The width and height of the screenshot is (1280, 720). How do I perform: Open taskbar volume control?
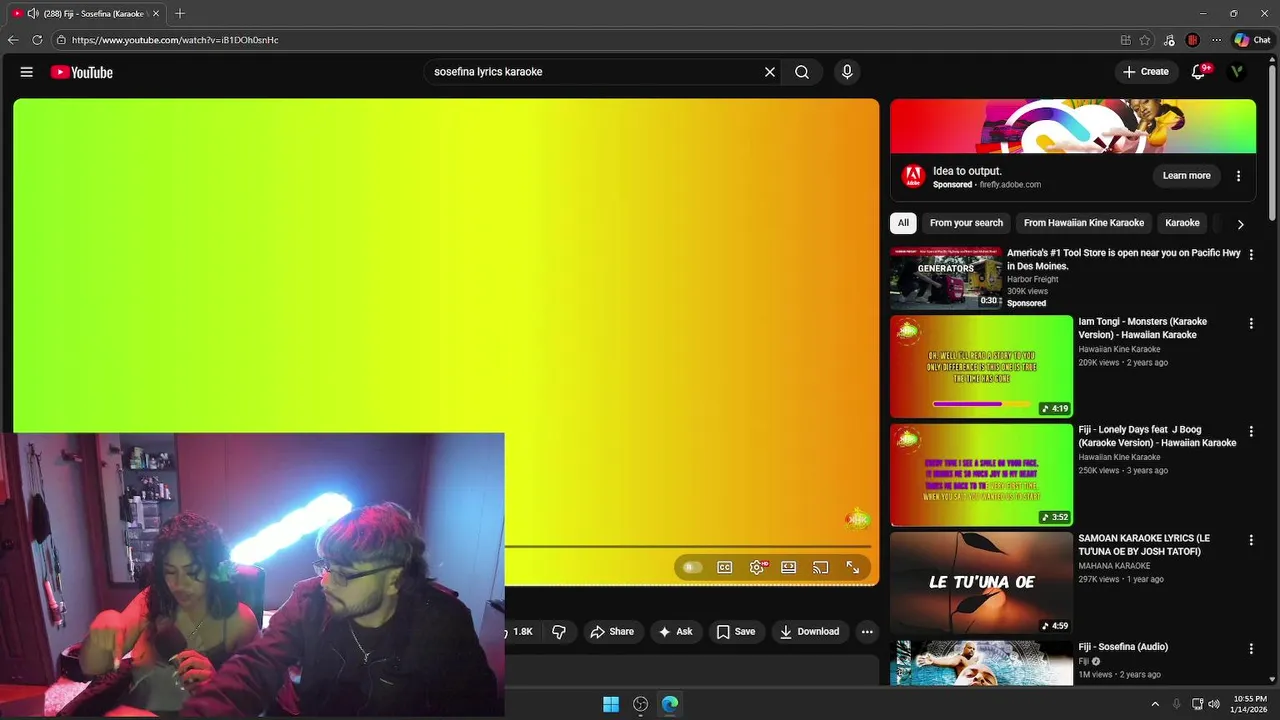point(1214,704)
